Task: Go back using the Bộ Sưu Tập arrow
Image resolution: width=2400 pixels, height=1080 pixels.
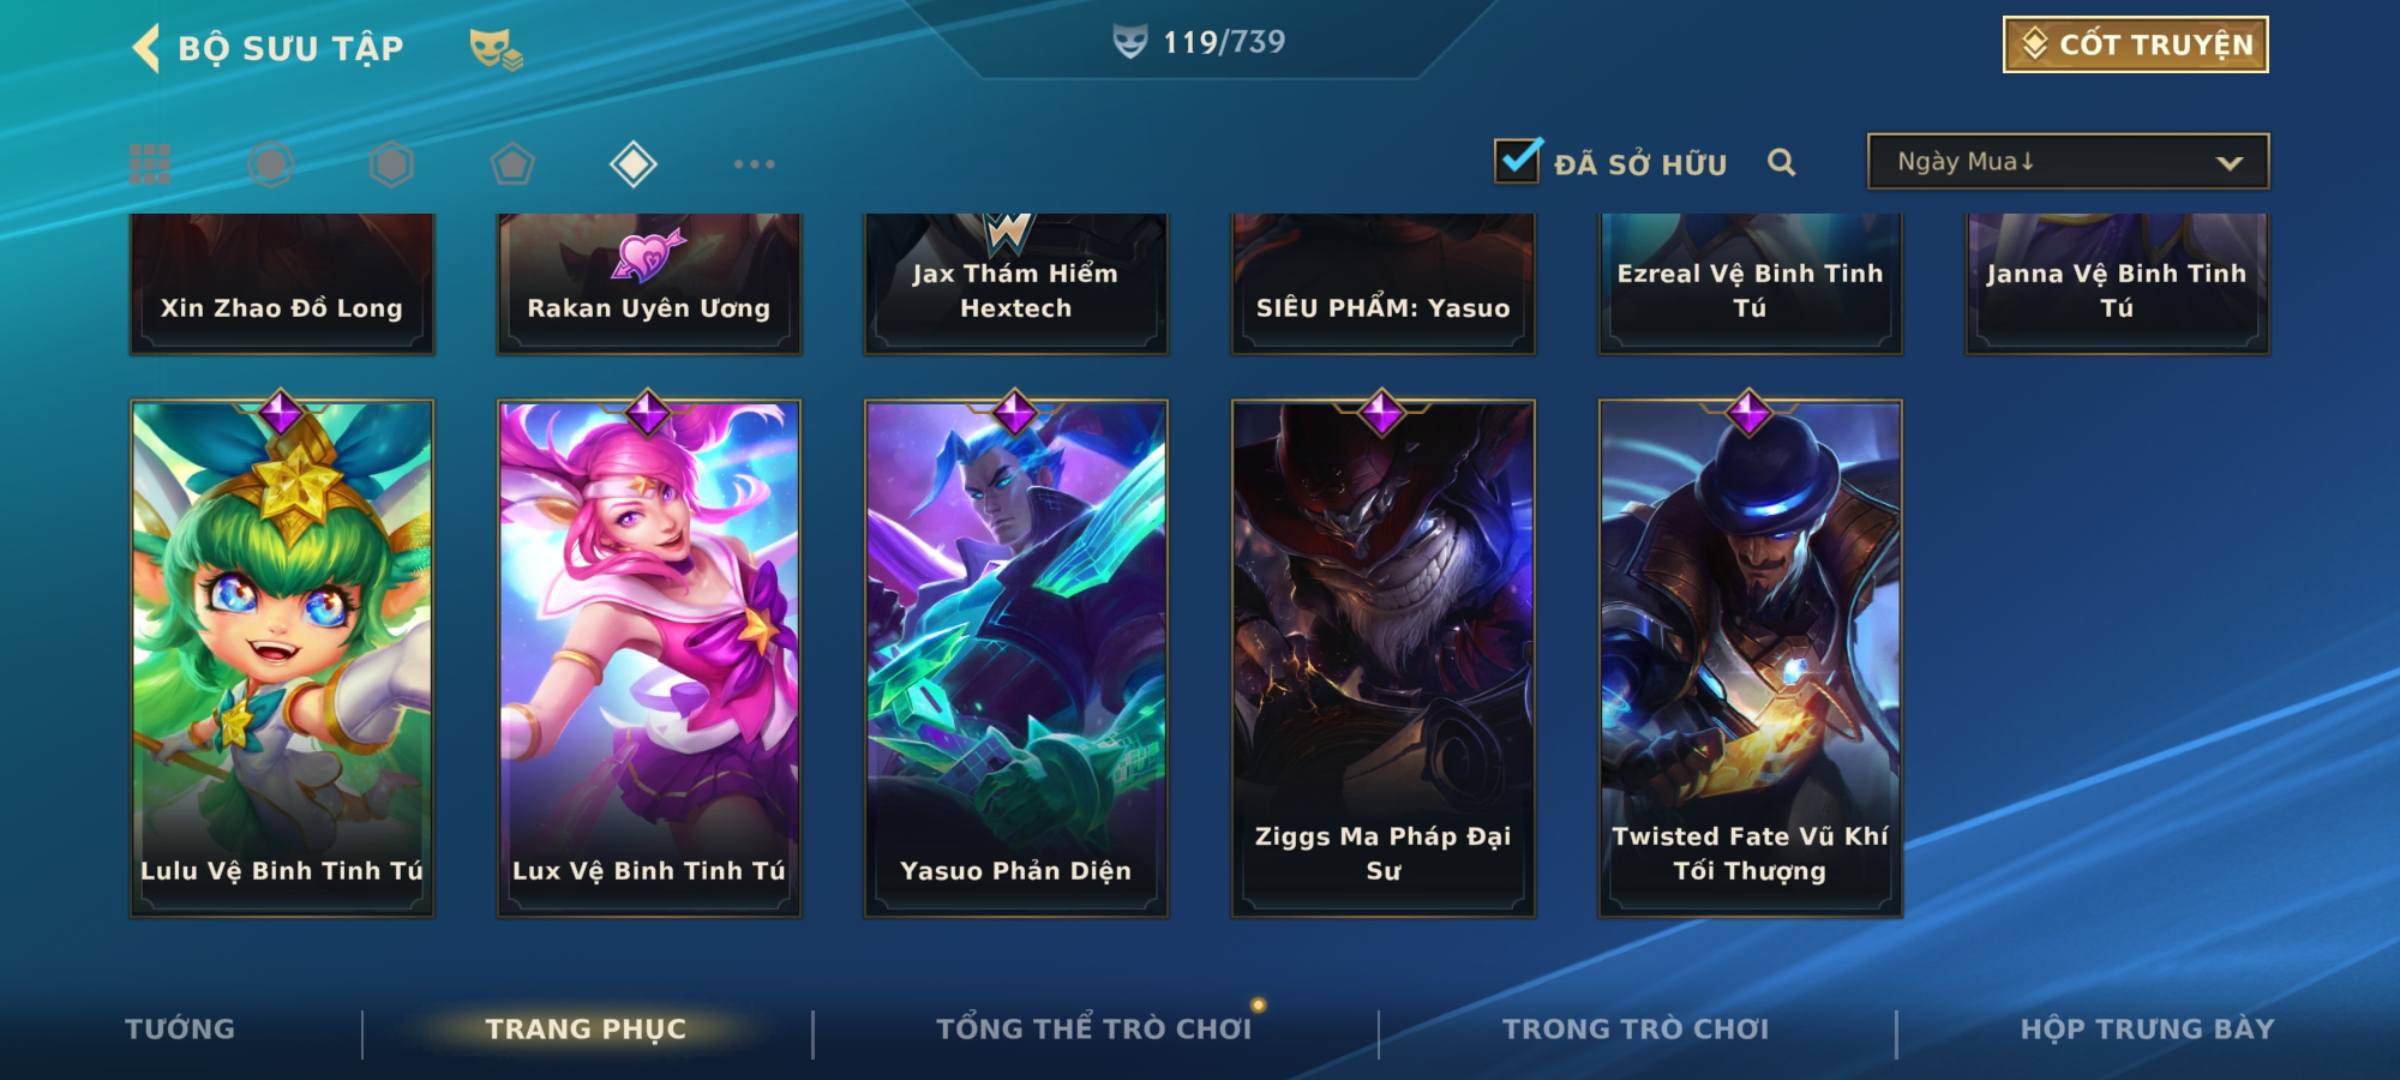Action: (x=146, y=48)
